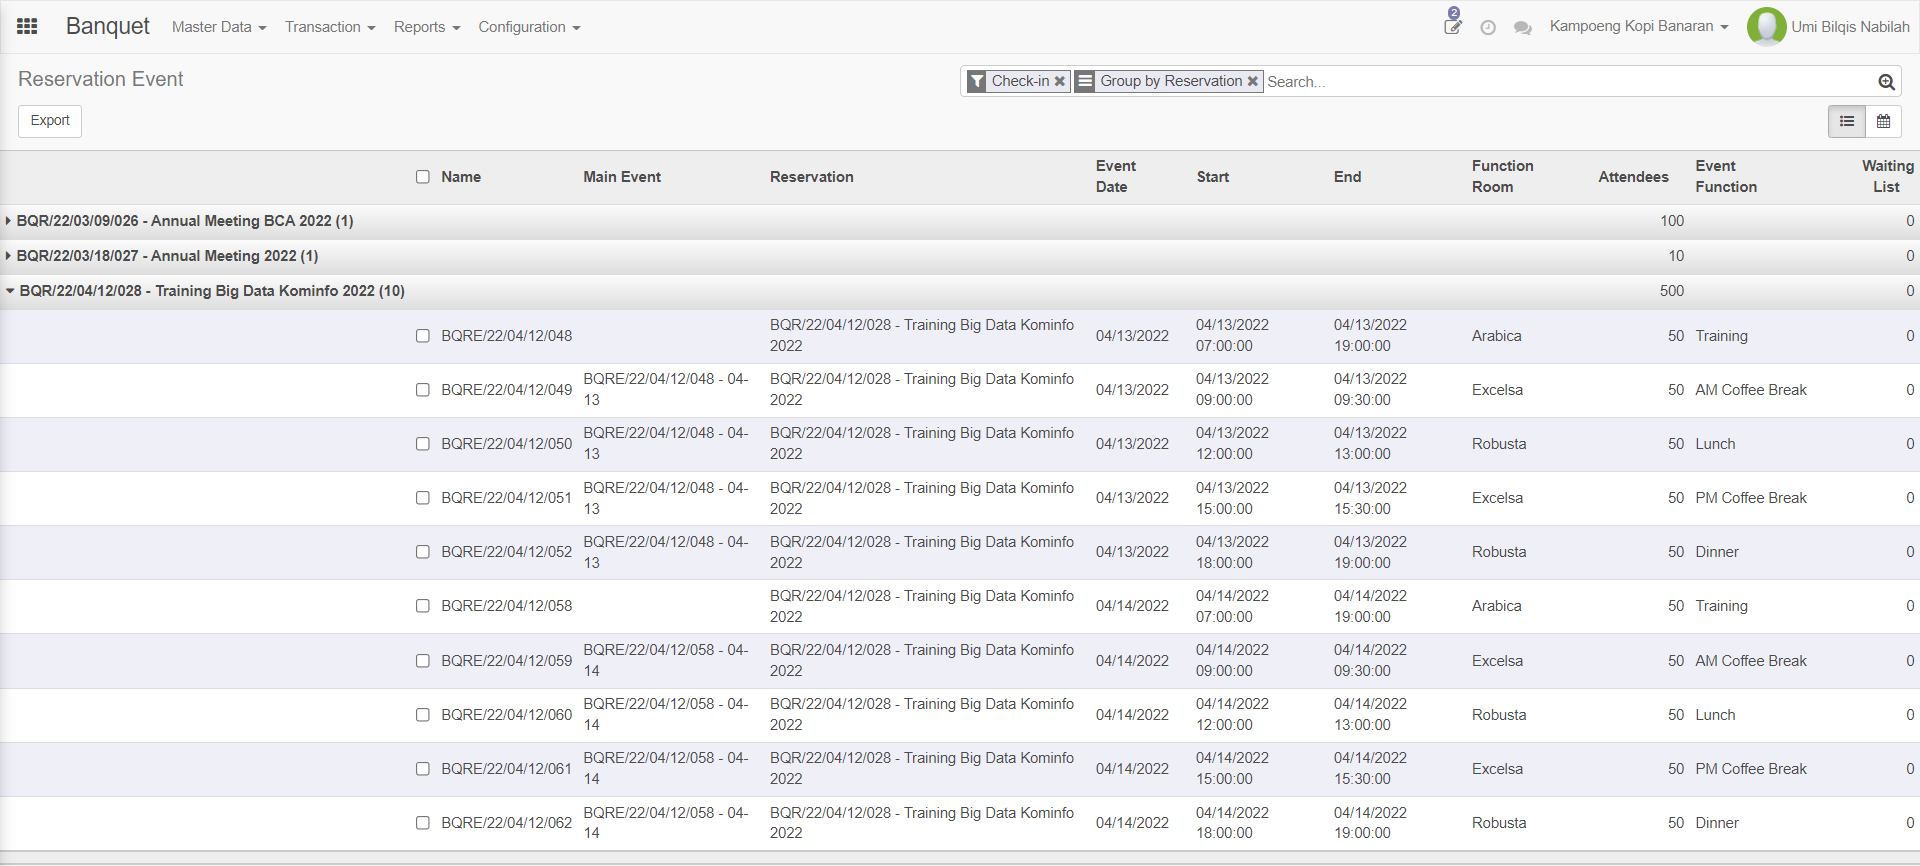Image resolution: width=1920 pixels, height=866 pixels.
Task: Check the row BQRE/22/04/12/059
Action: pos(423,661)
